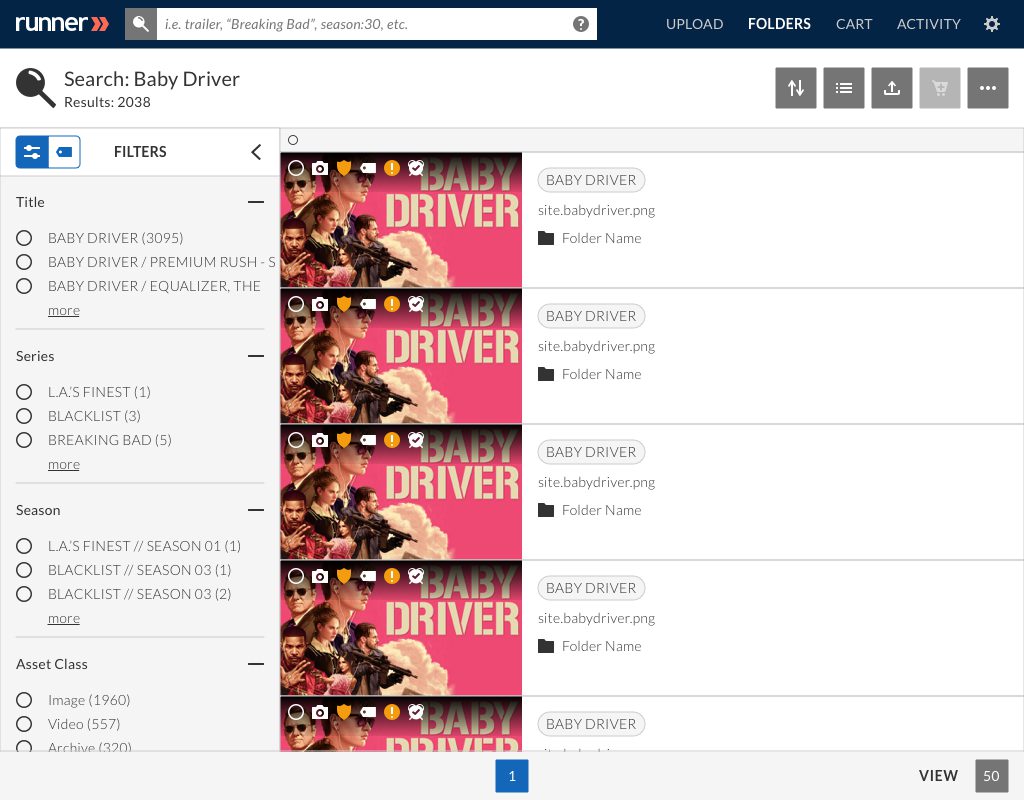
Task: Click site.babydriver.png filename on second result
Action: [596, 346]
